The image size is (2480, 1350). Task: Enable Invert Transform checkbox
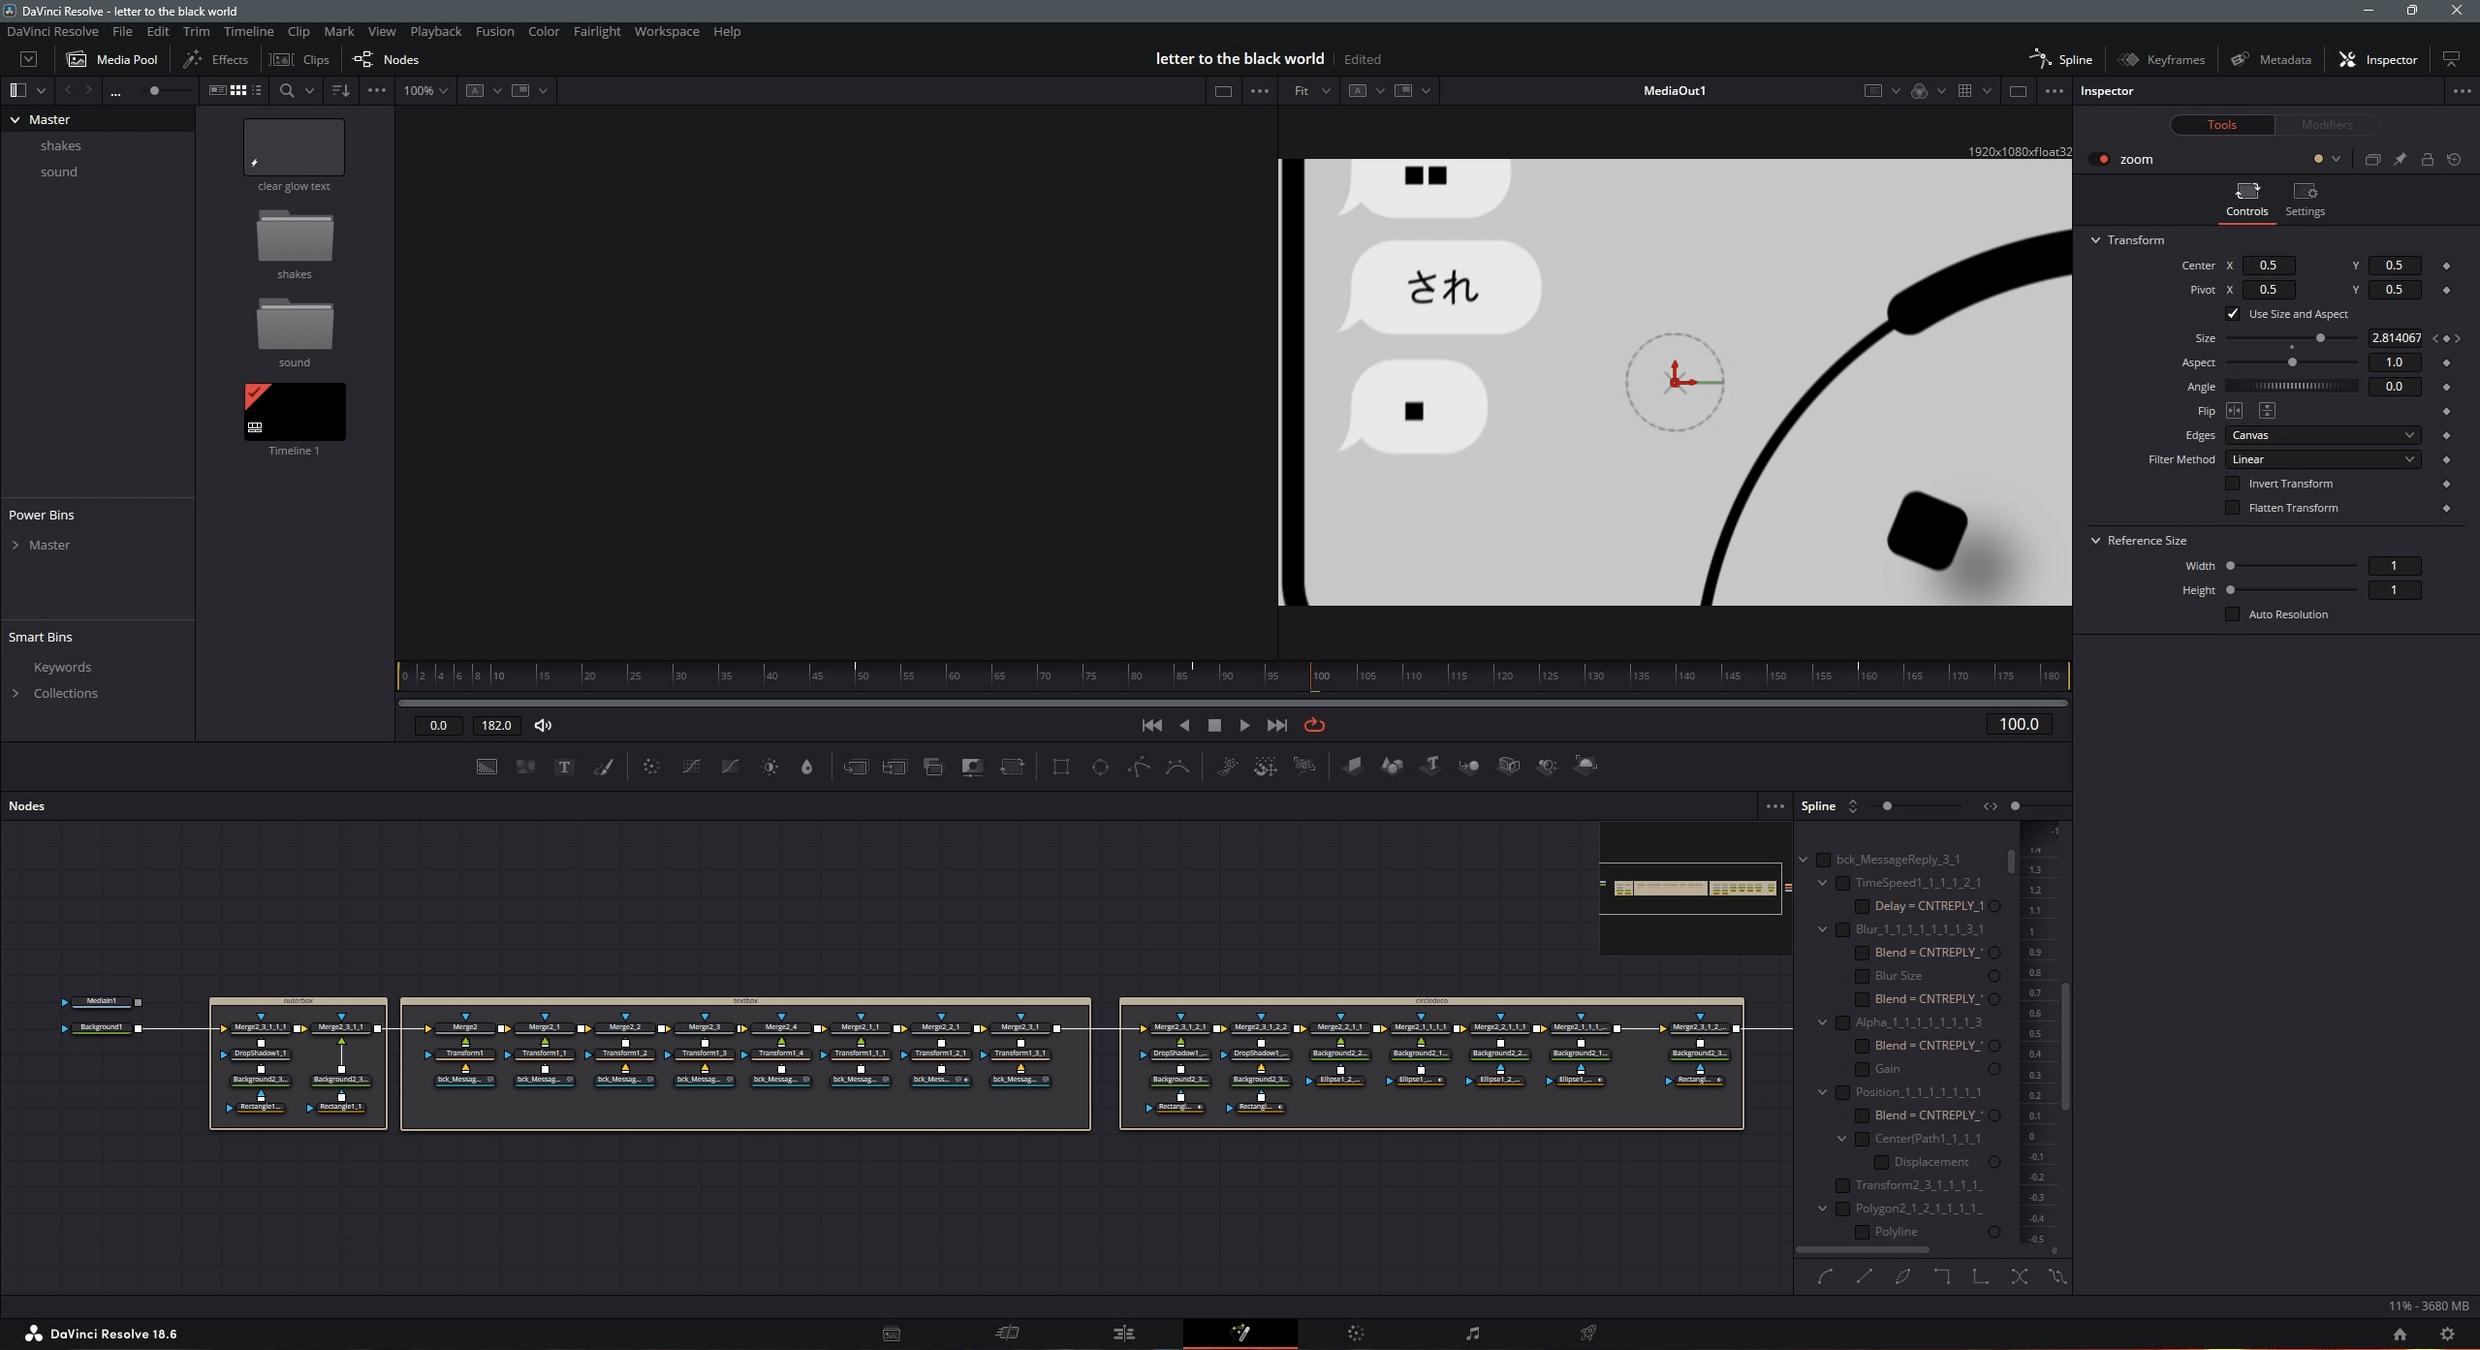(x=2233, y=484)
